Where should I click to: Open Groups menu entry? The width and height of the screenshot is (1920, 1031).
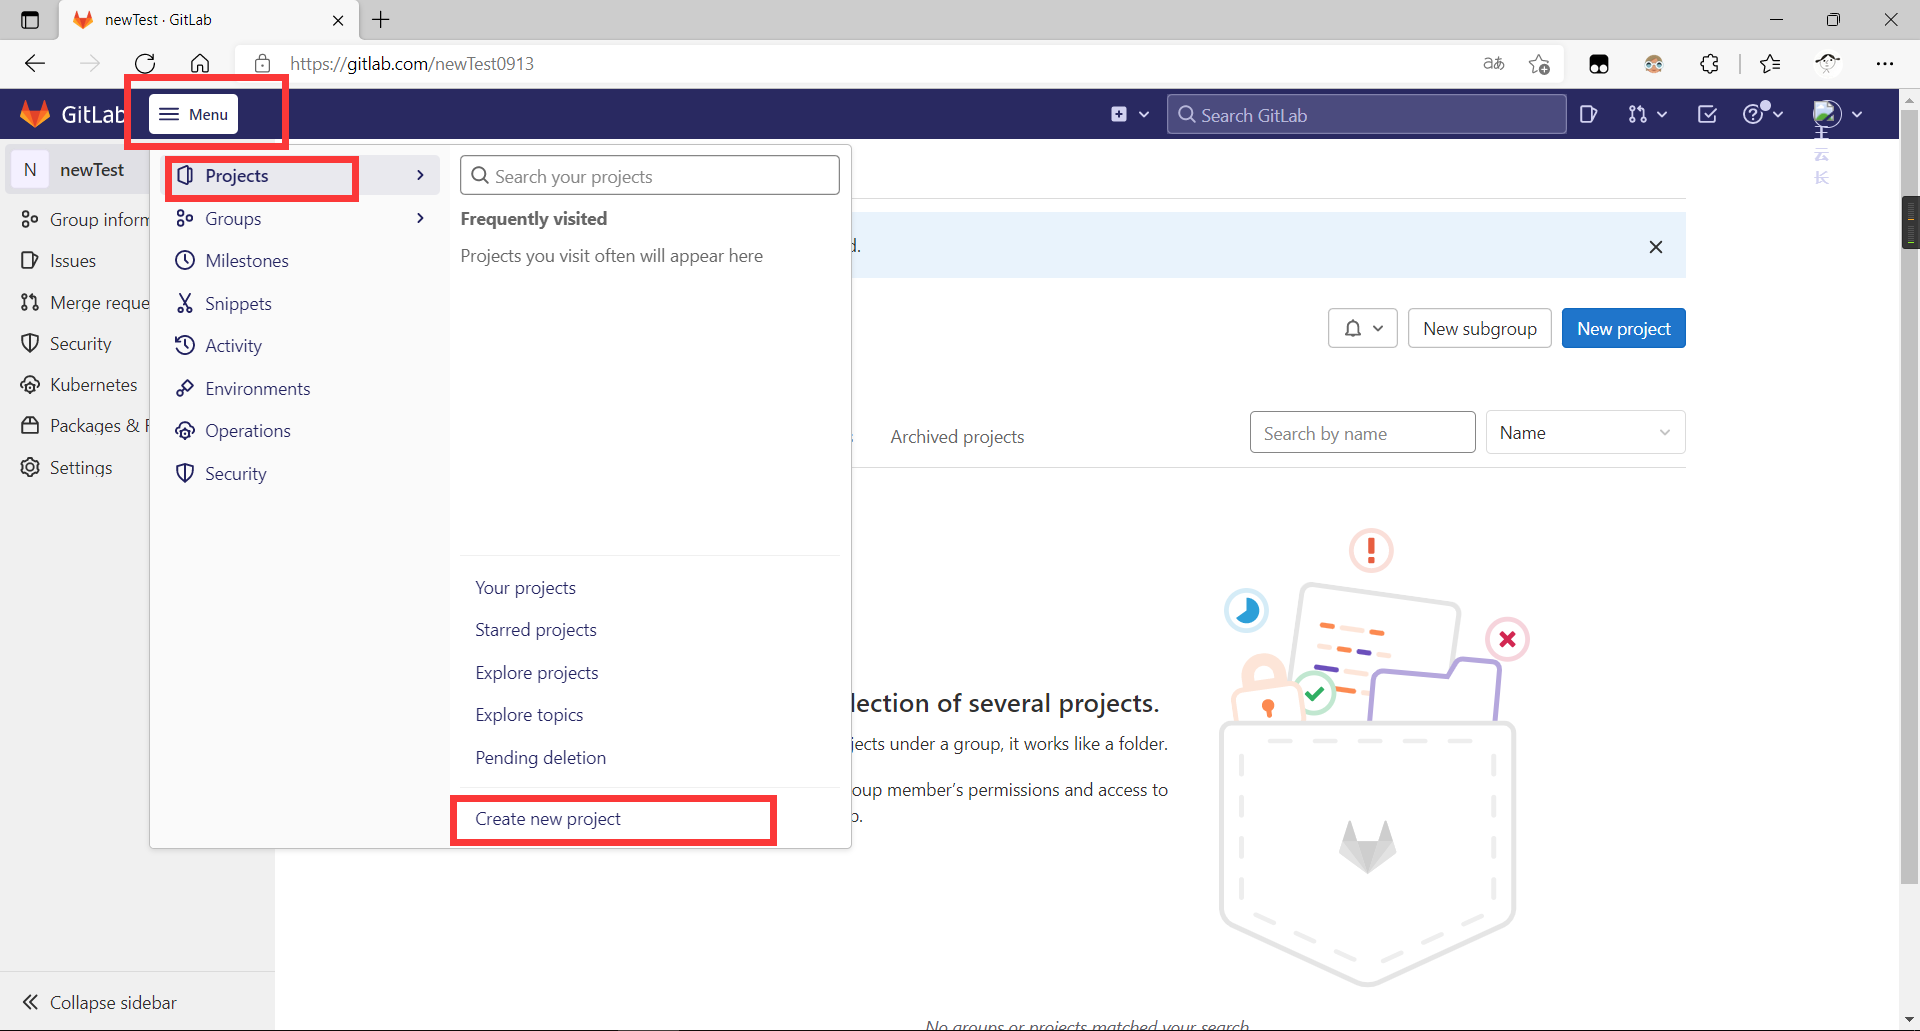(300, 218)
